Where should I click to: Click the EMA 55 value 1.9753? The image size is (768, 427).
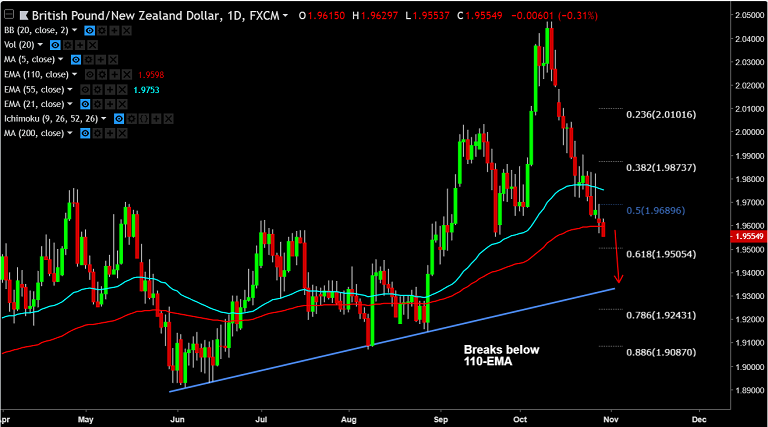tap(146, 90)
